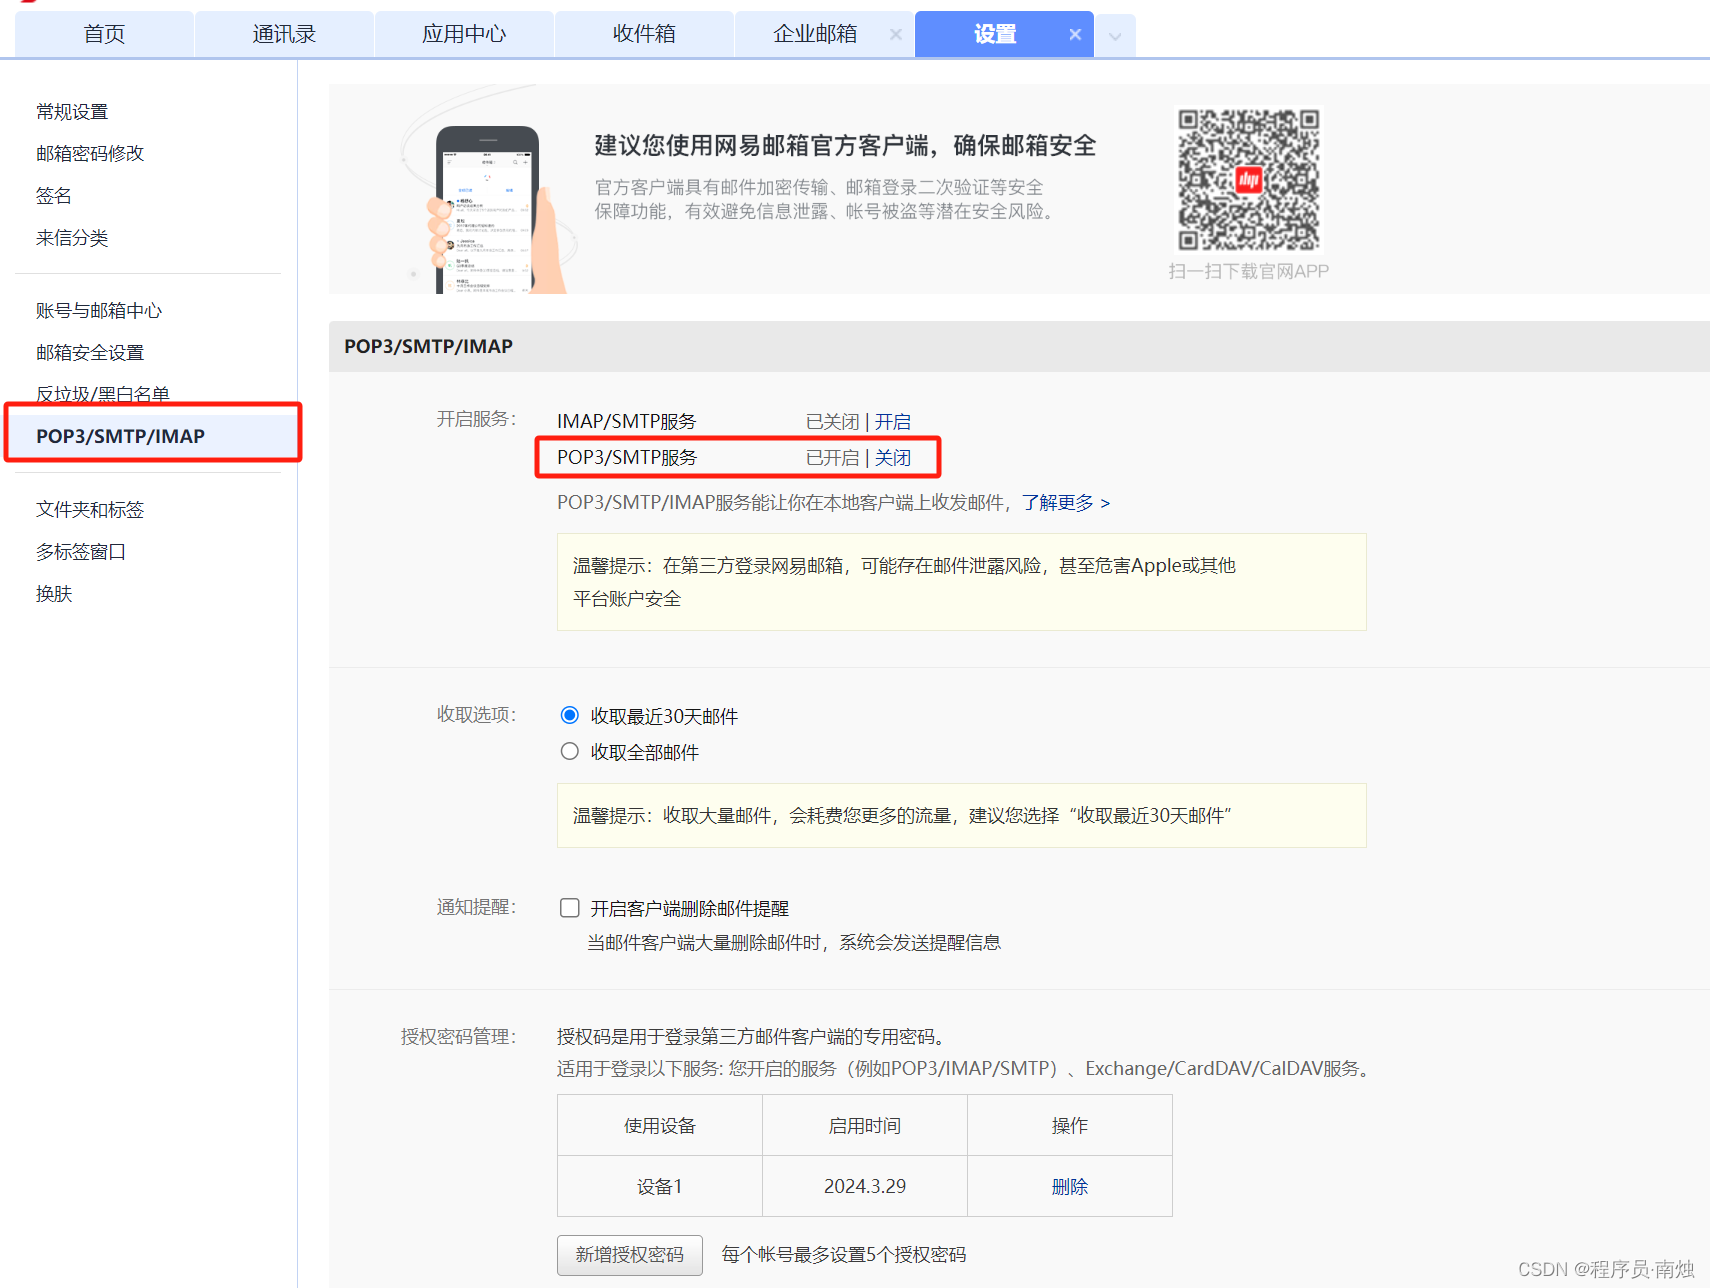Open 常规设置 in sidebar
Viewport: 1710px width, 1288px height.
coord(72,112)
